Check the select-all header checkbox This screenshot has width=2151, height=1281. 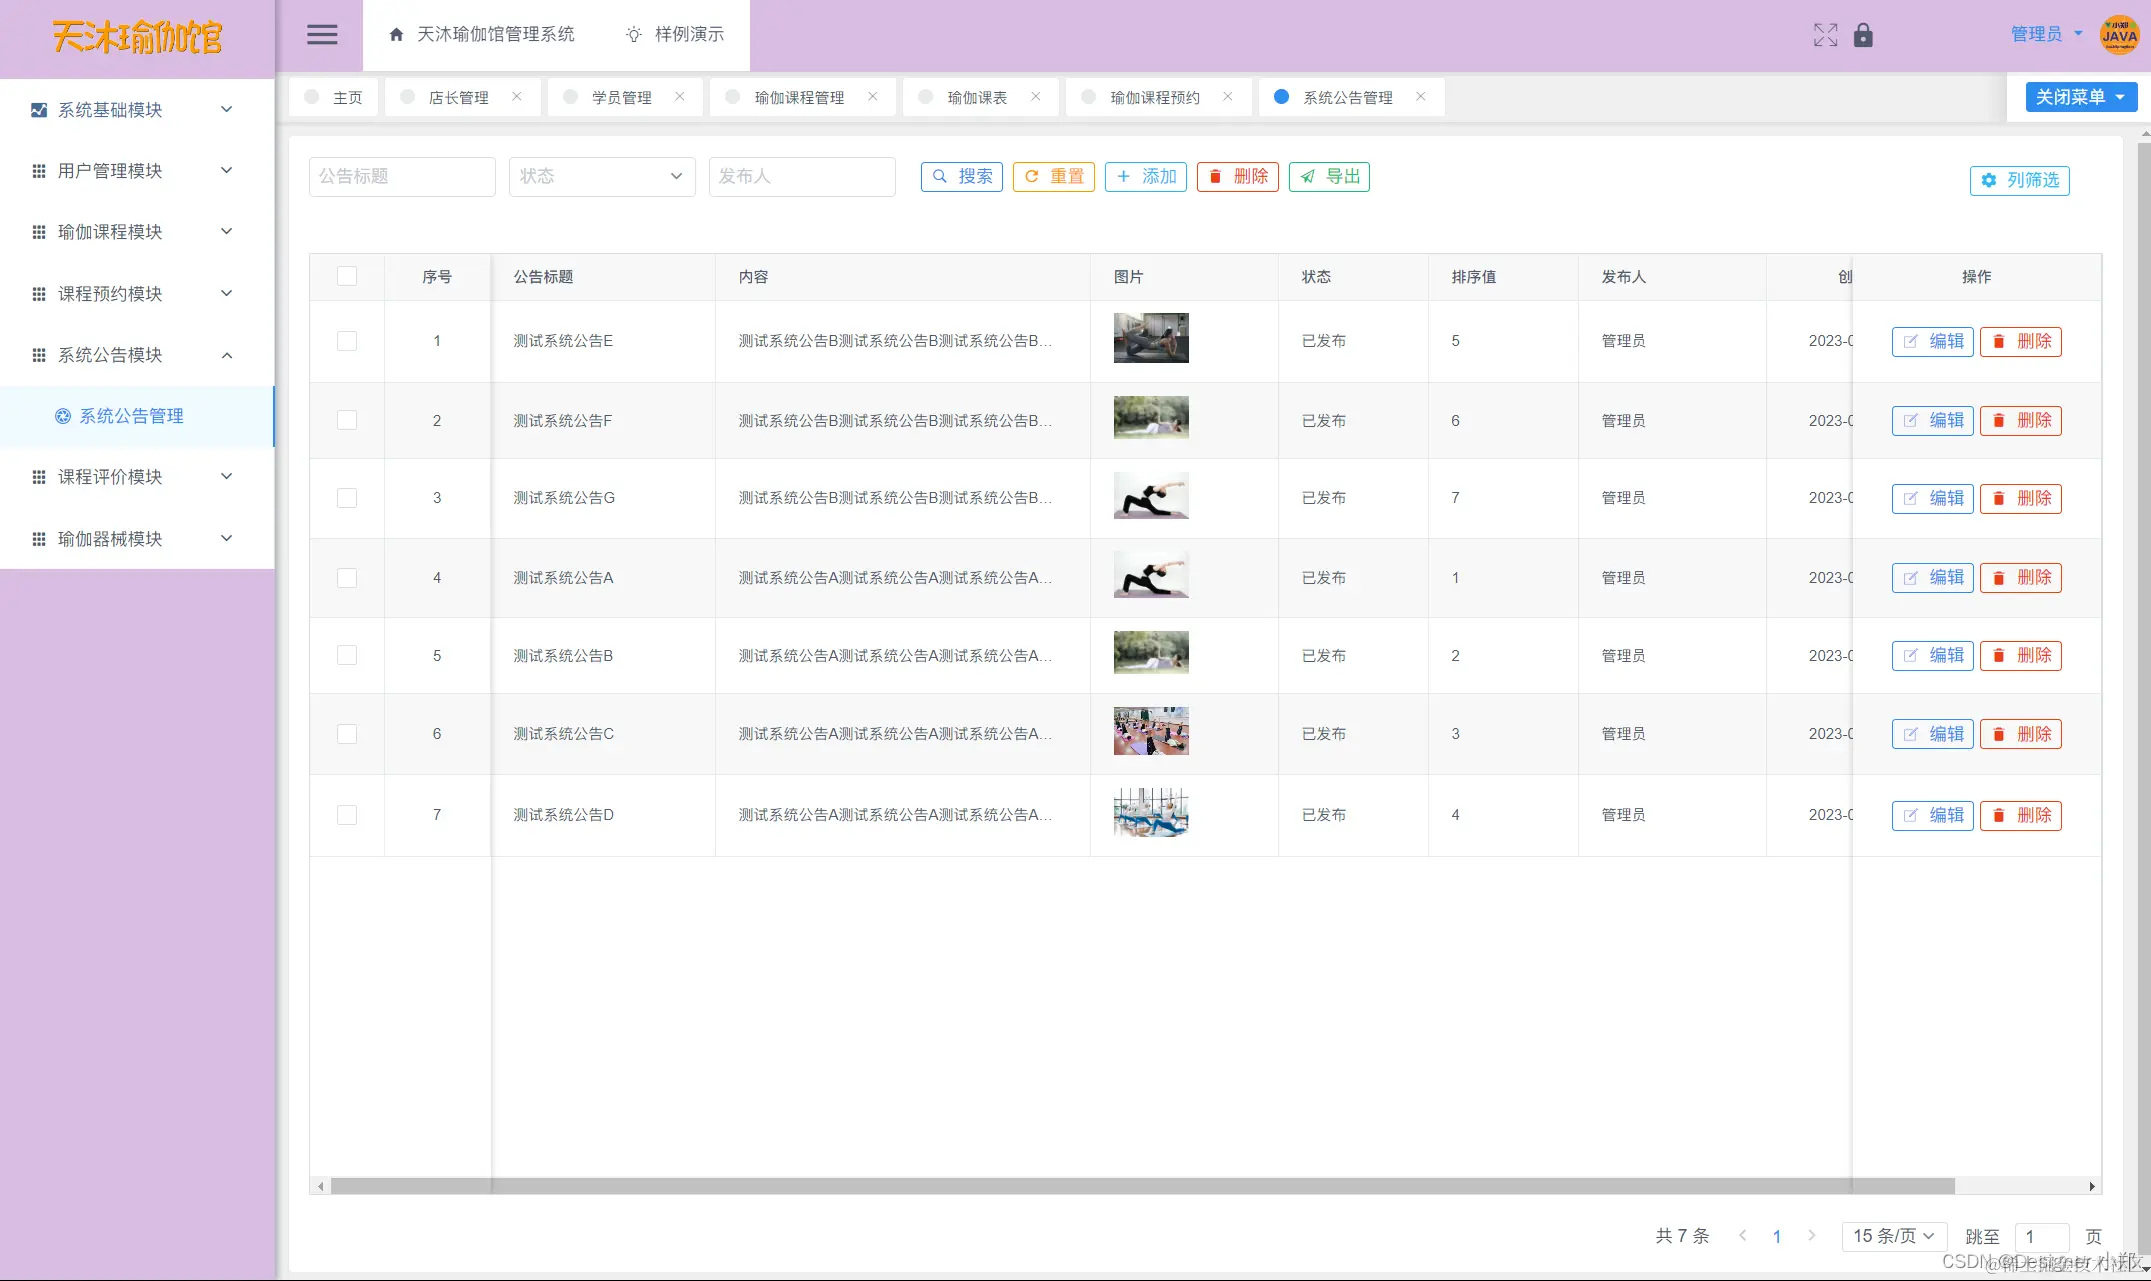tap(347, 276)
